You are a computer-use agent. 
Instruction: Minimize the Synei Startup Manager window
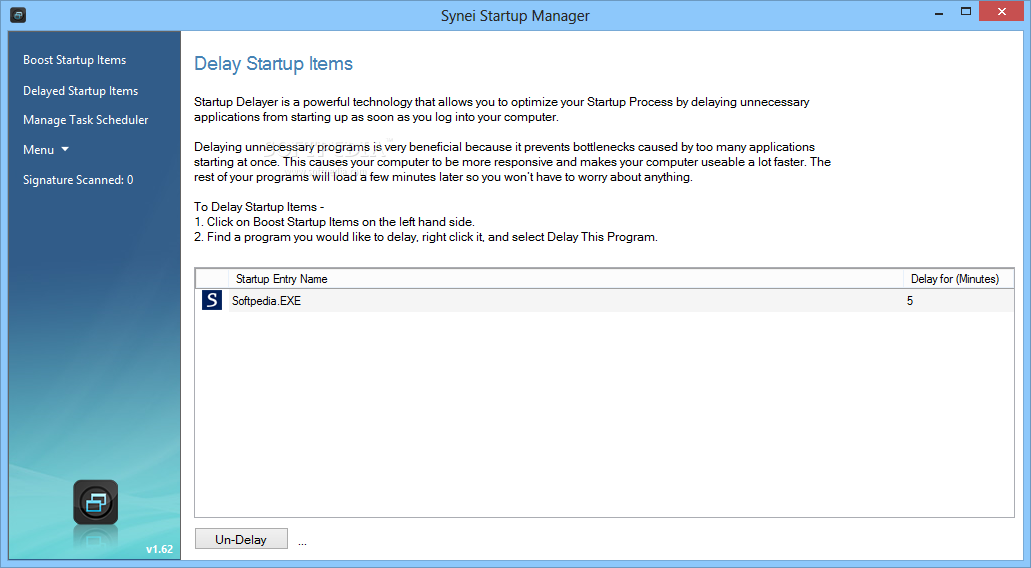tap(940, 12)
